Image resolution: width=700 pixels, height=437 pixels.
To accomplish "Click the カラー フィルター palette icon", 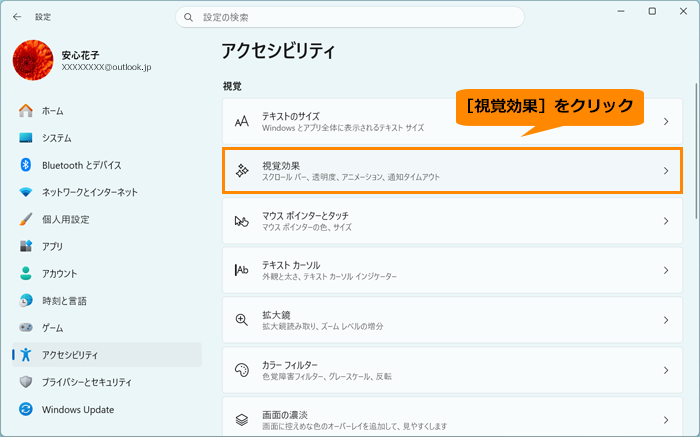I will [242, 370].
